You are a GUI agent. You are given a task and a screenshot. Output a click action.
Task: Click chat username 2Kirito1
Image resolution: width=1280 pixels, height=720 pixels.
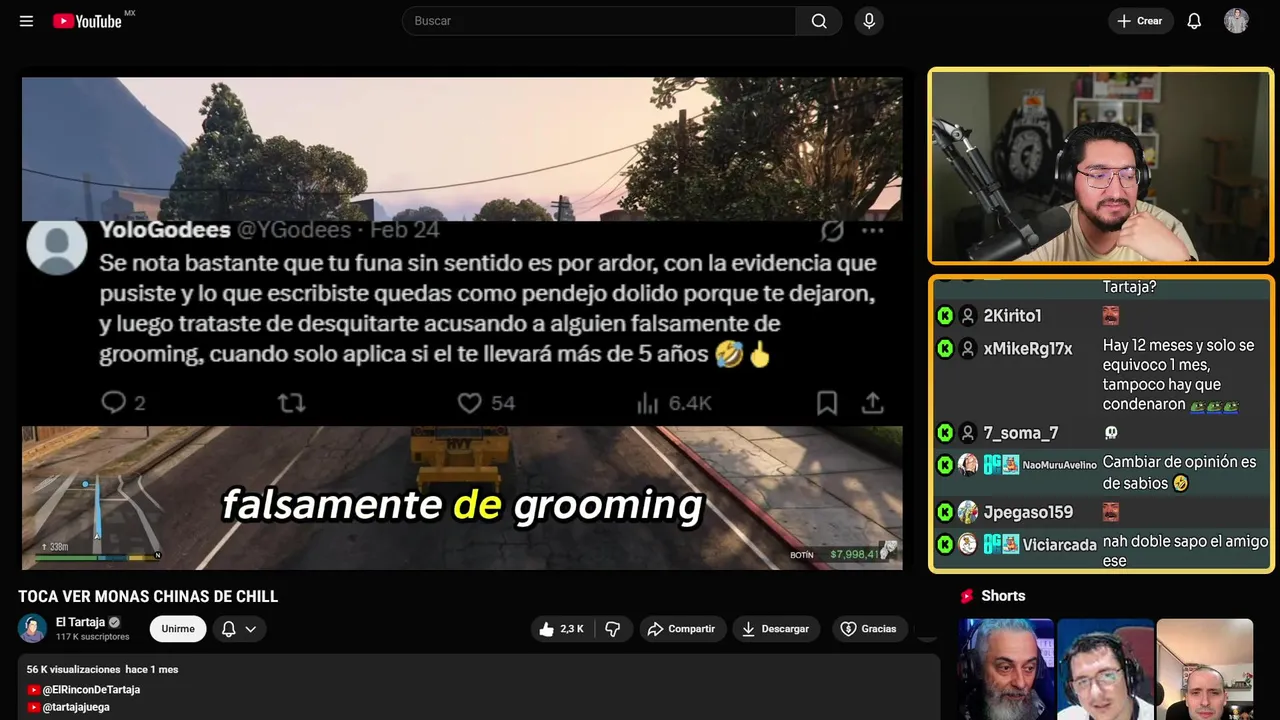(x=1012, y=316)
